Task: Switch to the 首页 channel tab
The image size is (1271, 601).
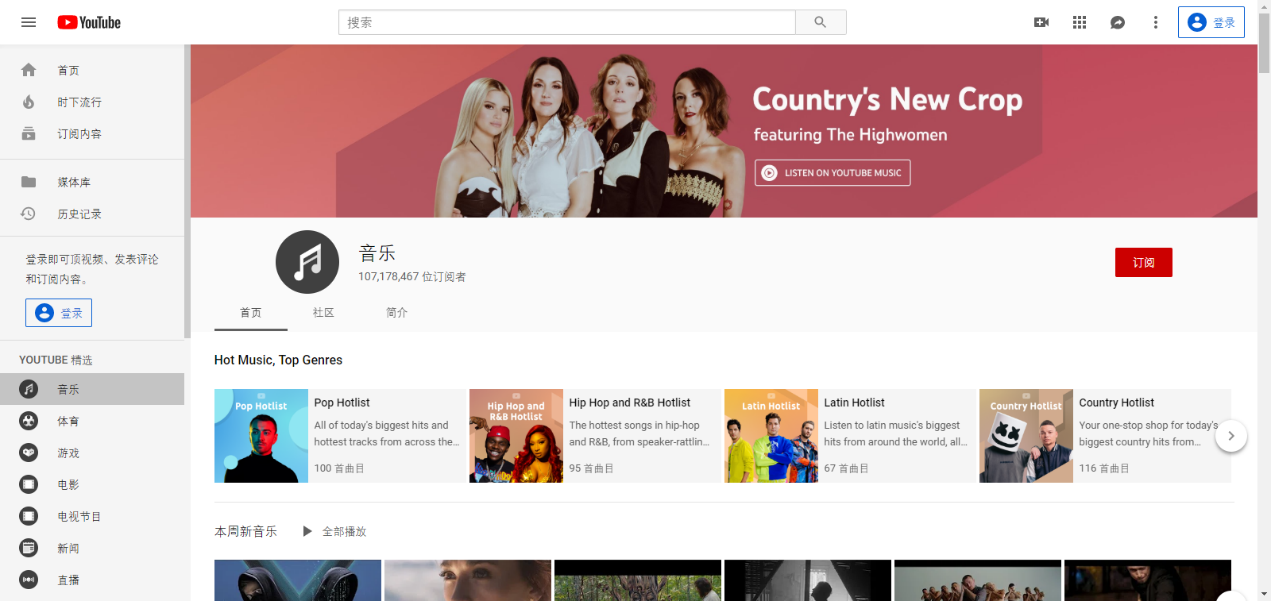Action: tap(251, 312)
